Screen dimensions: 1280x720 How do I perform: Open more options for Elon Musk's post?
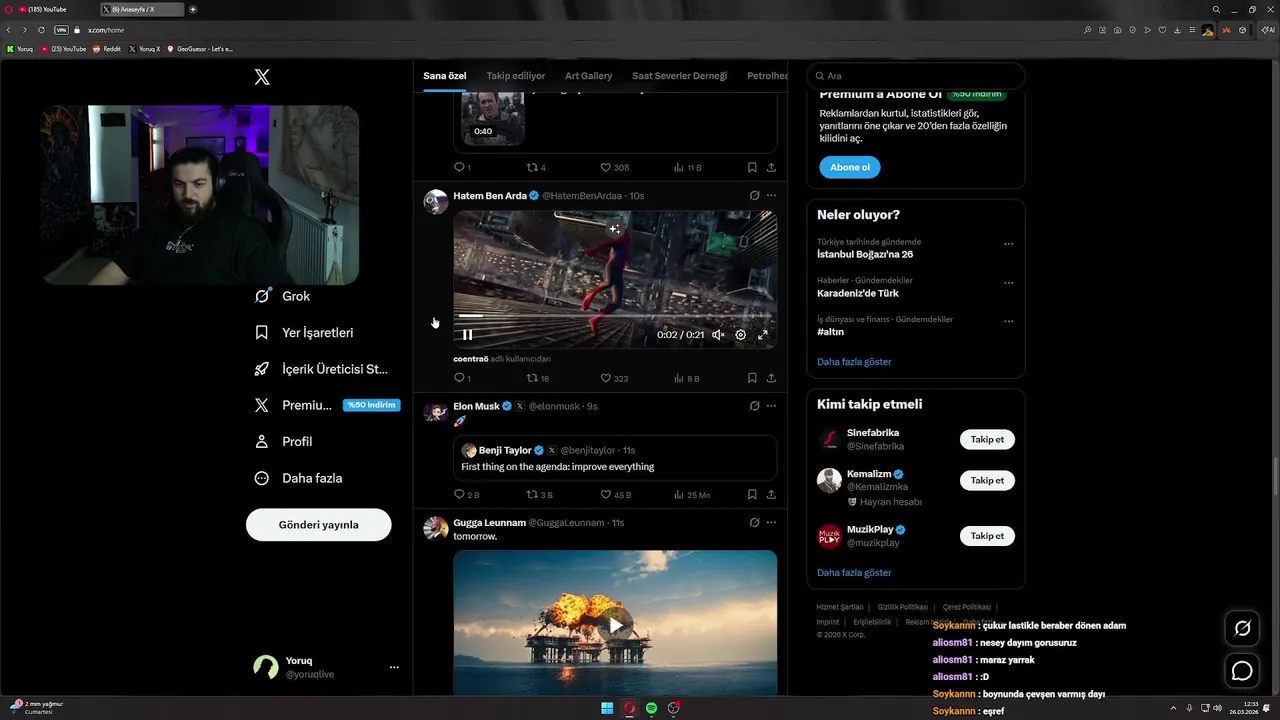771,406
